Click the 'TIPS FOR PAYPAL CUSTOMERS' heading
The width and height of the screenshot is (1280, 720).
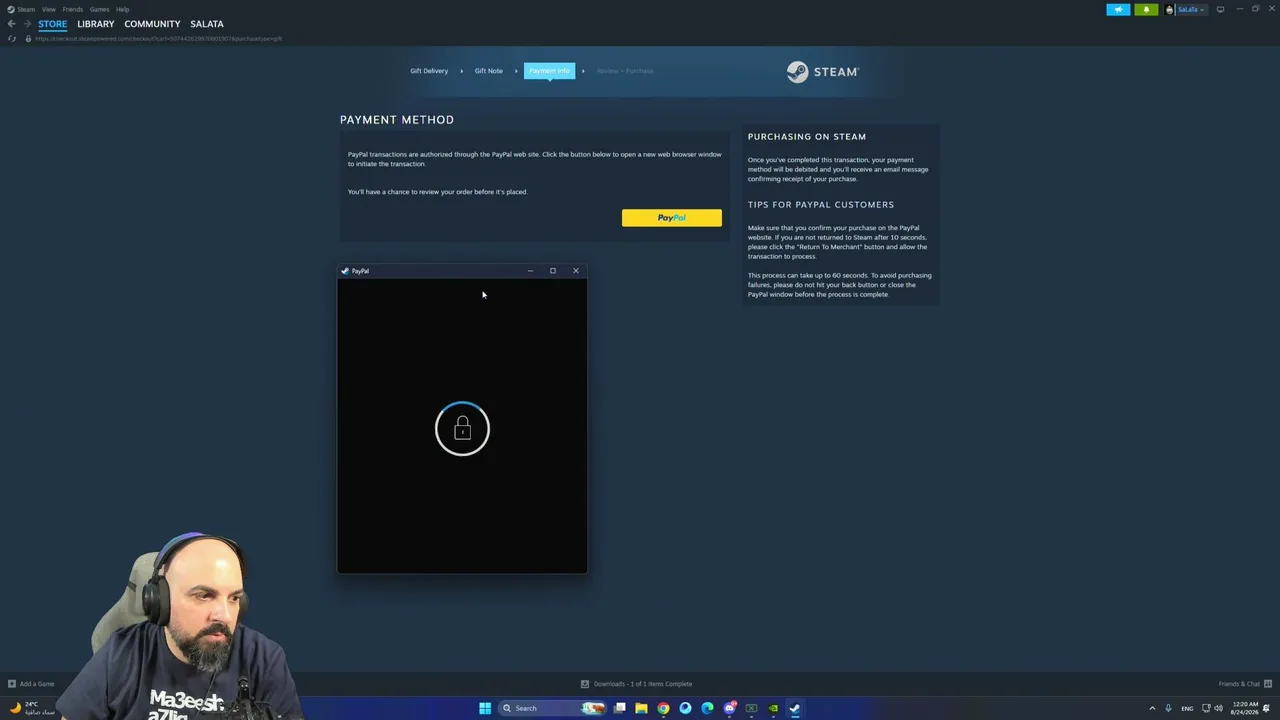[821, 205]
